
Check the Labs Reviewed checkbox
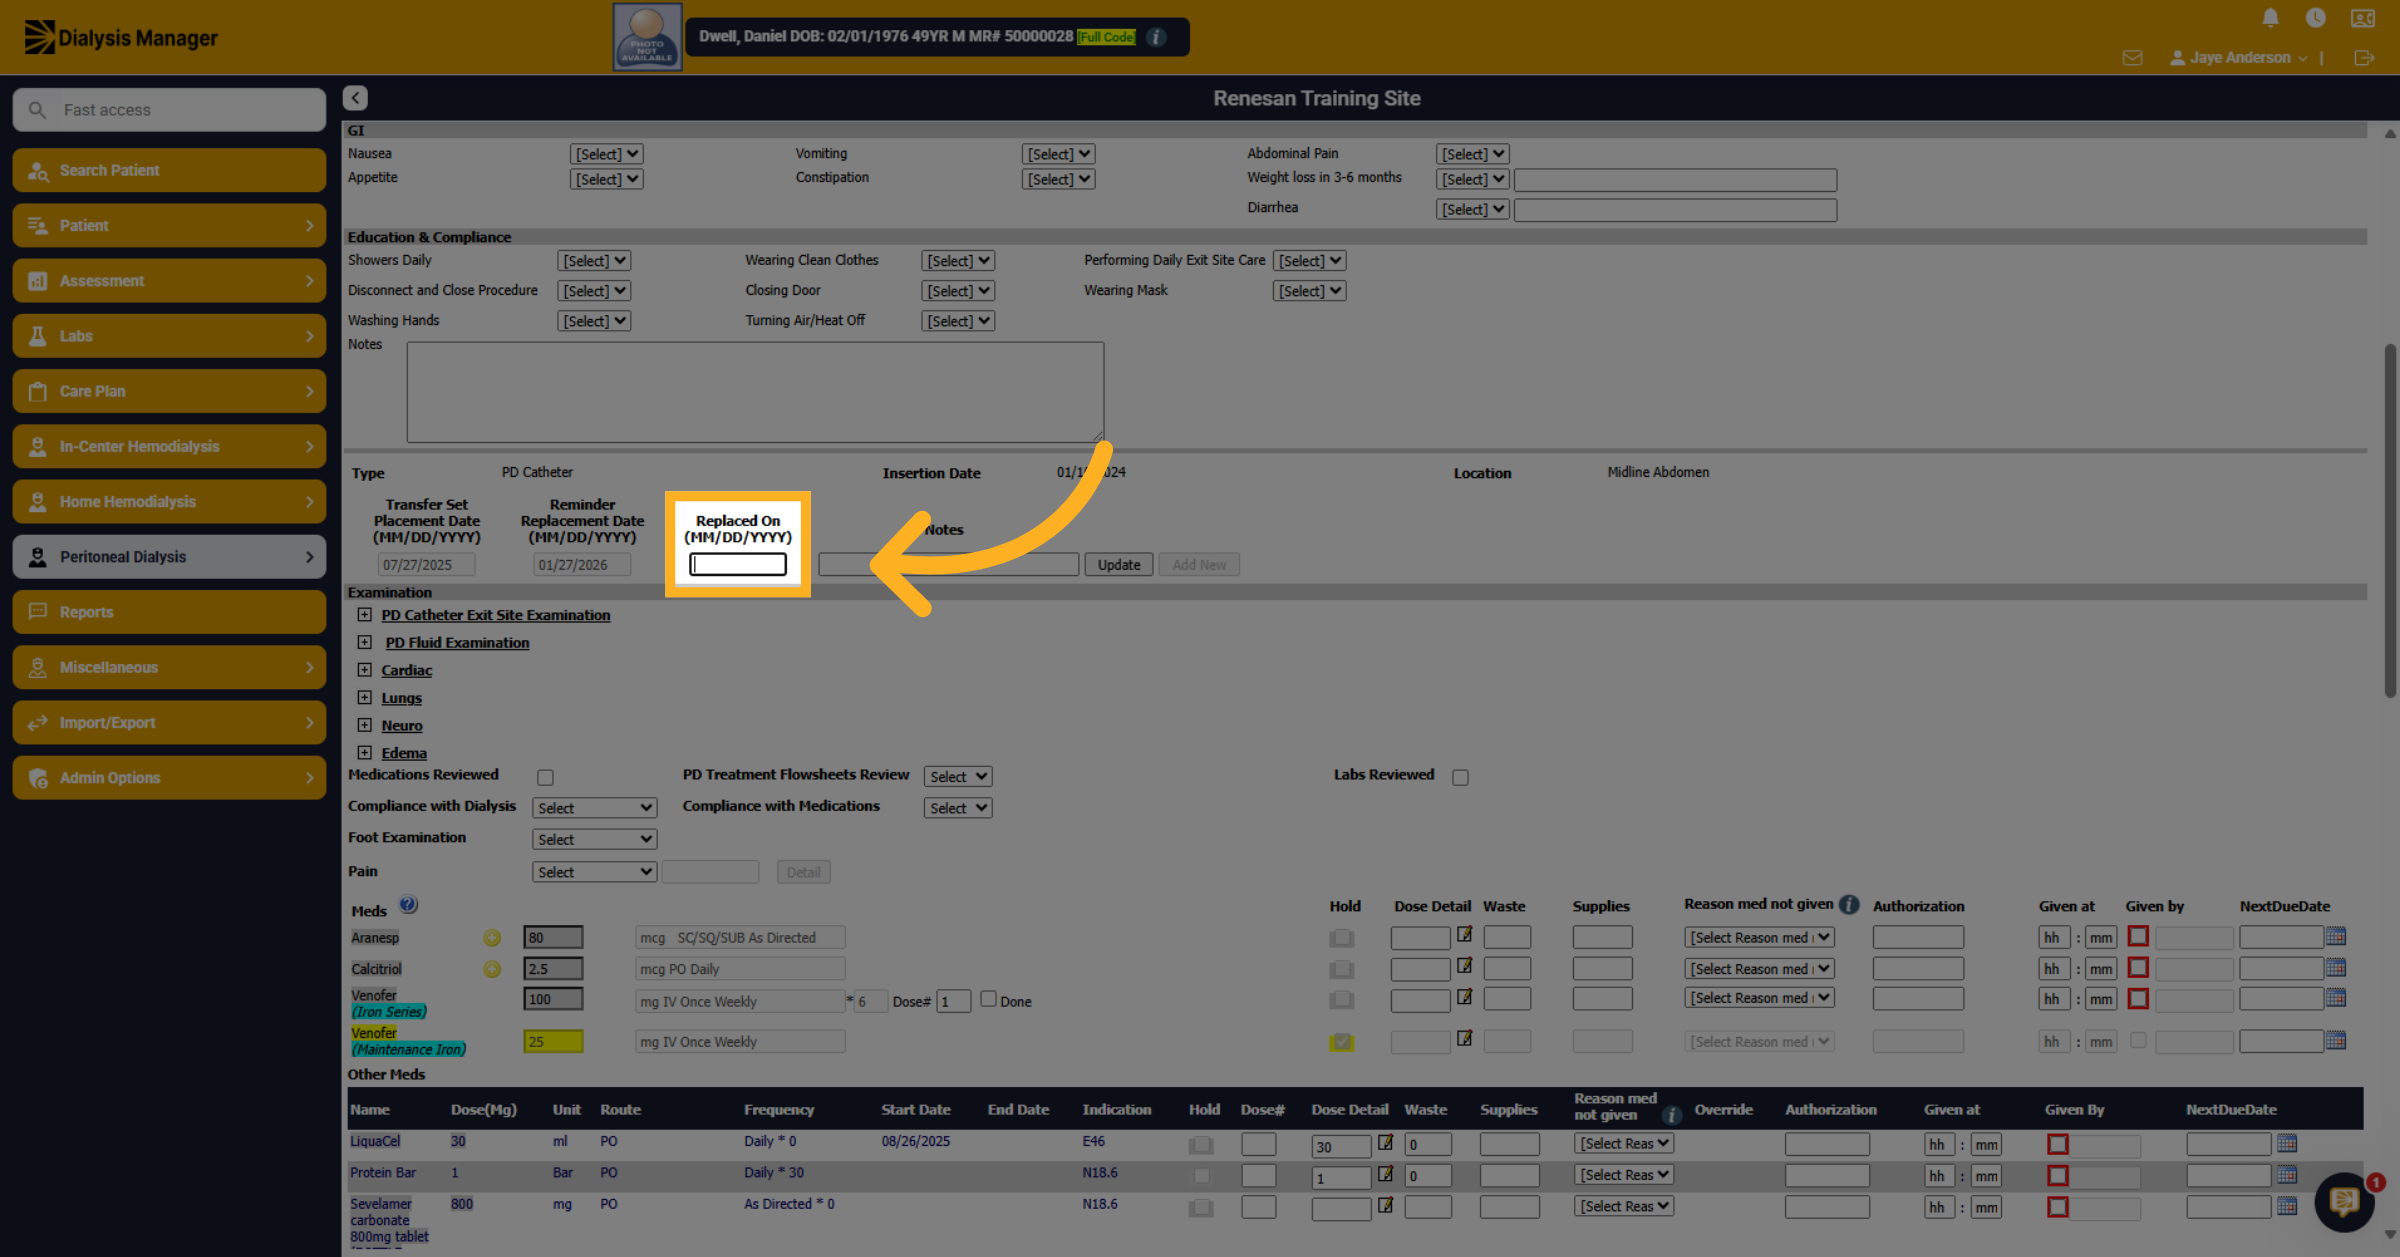click(1460, 777)
